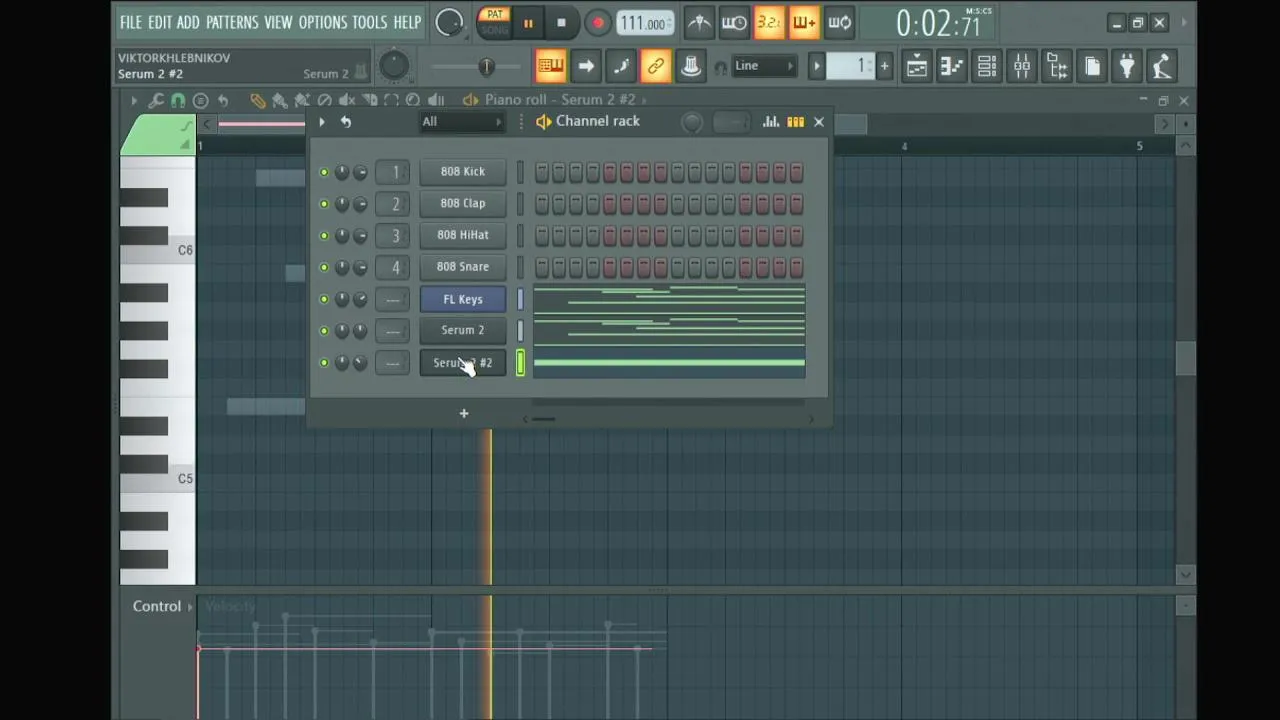The height and width of the screenshot is (720, 1280).
Task: Click the pattern selector arrow
Action: [x=816, y=67]
